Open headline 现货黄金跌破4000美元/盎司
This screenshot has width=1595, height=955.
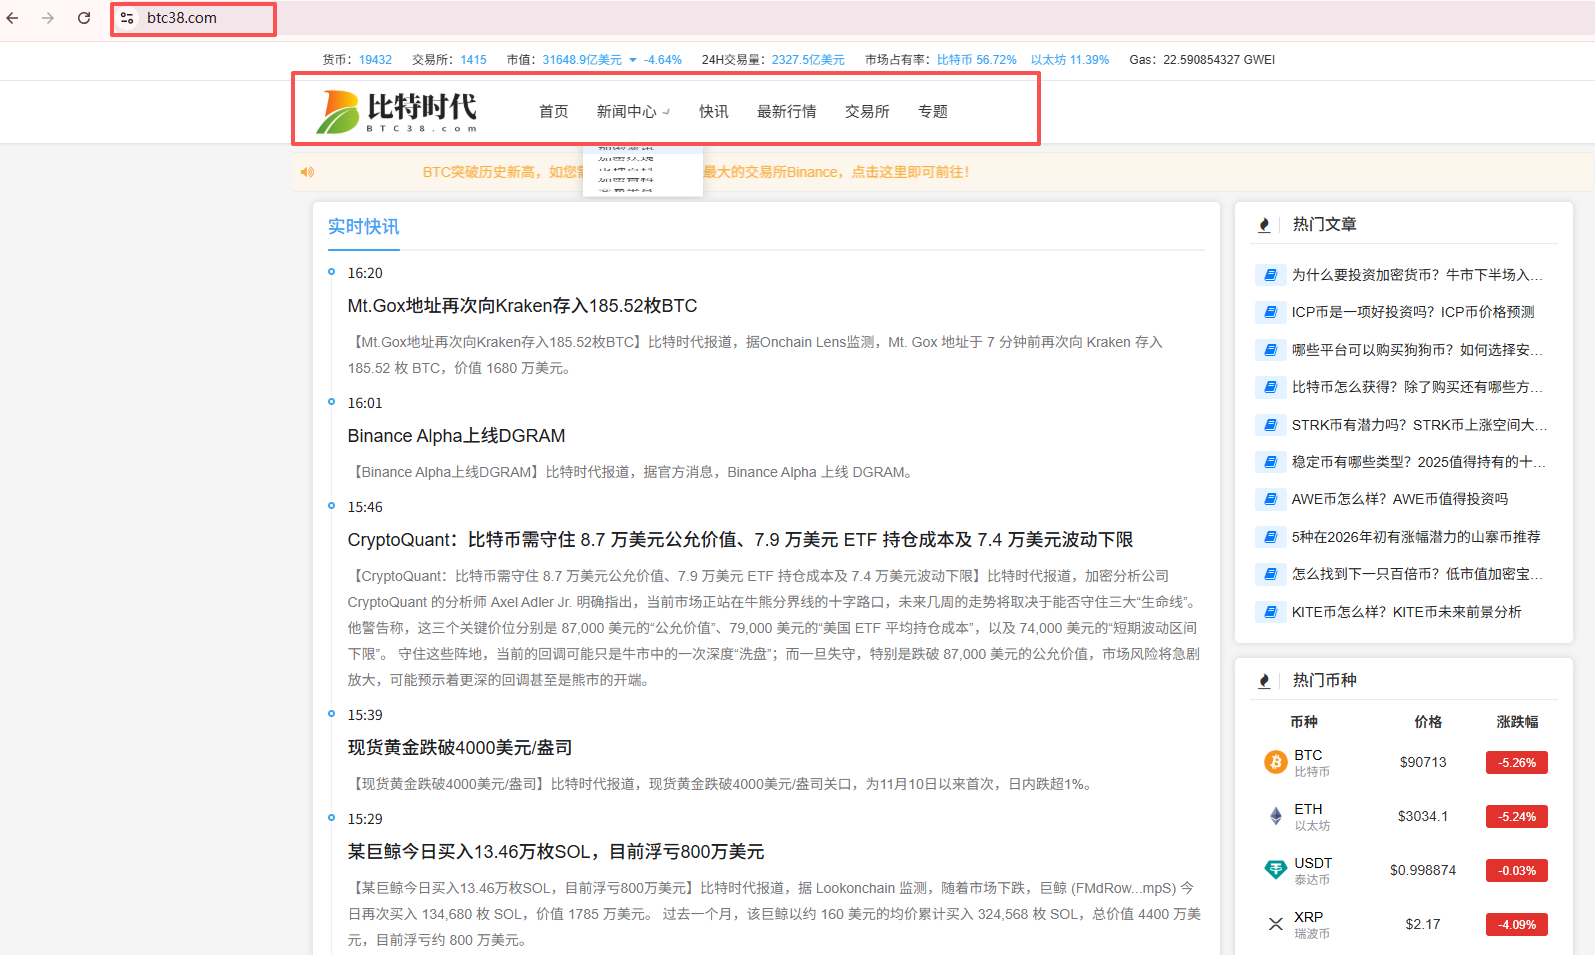(460, 748)
